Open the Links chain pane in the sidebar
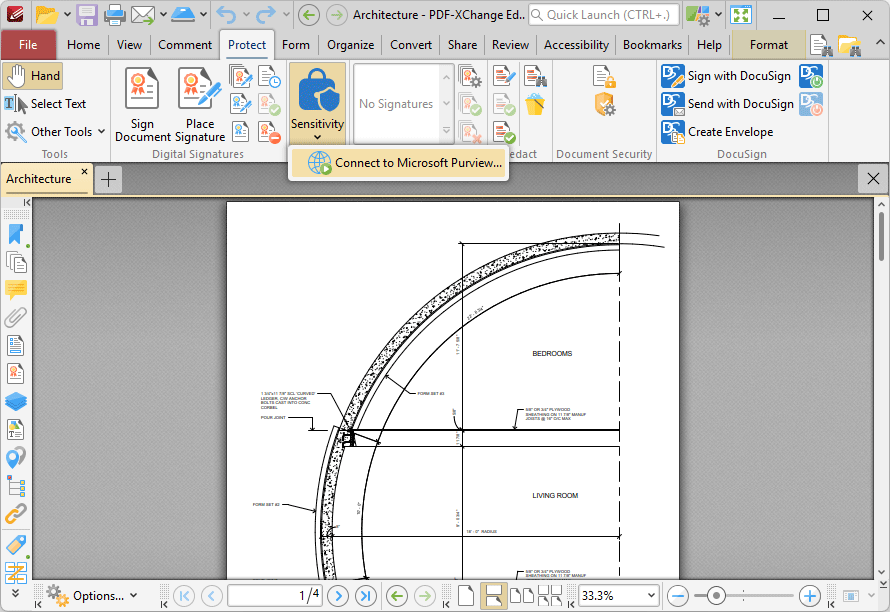 click(16, 513)
